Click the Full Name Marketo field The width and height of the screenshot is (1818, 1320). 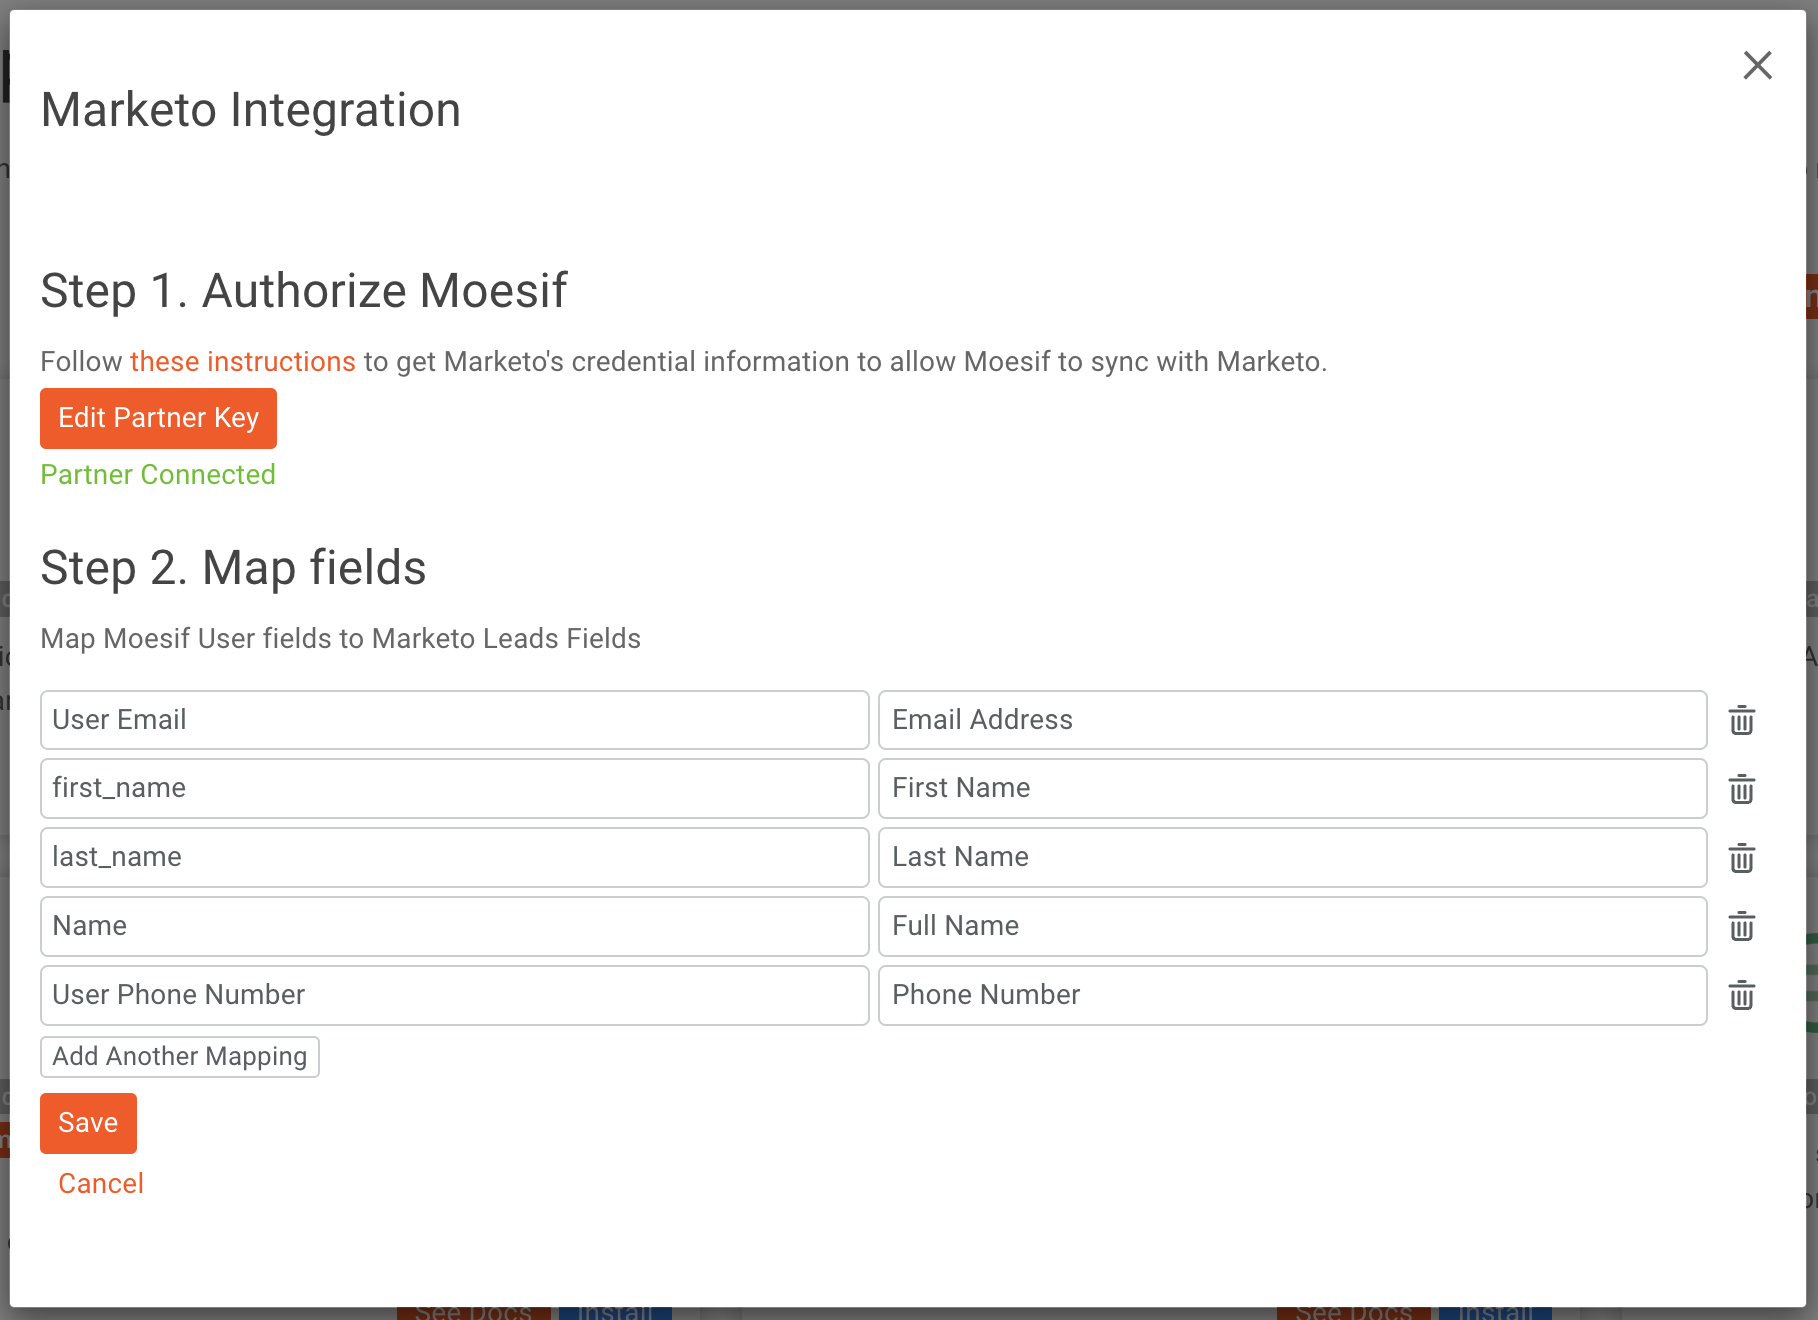[x=1292, y=927]
